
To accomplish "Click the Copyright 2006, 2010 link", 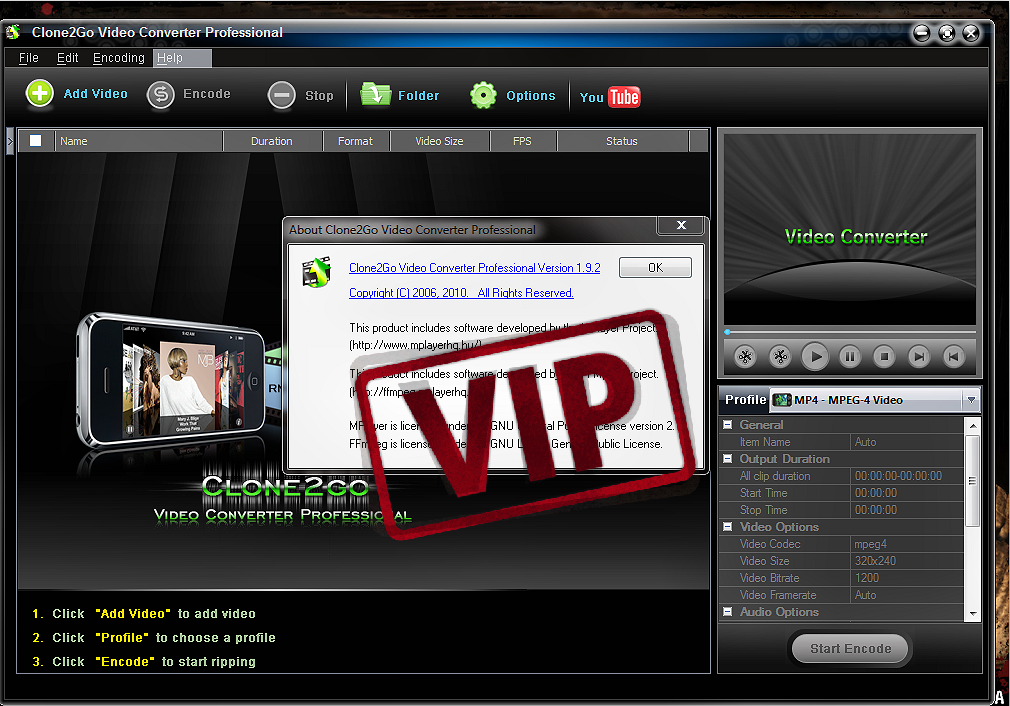I will point(461,293).
